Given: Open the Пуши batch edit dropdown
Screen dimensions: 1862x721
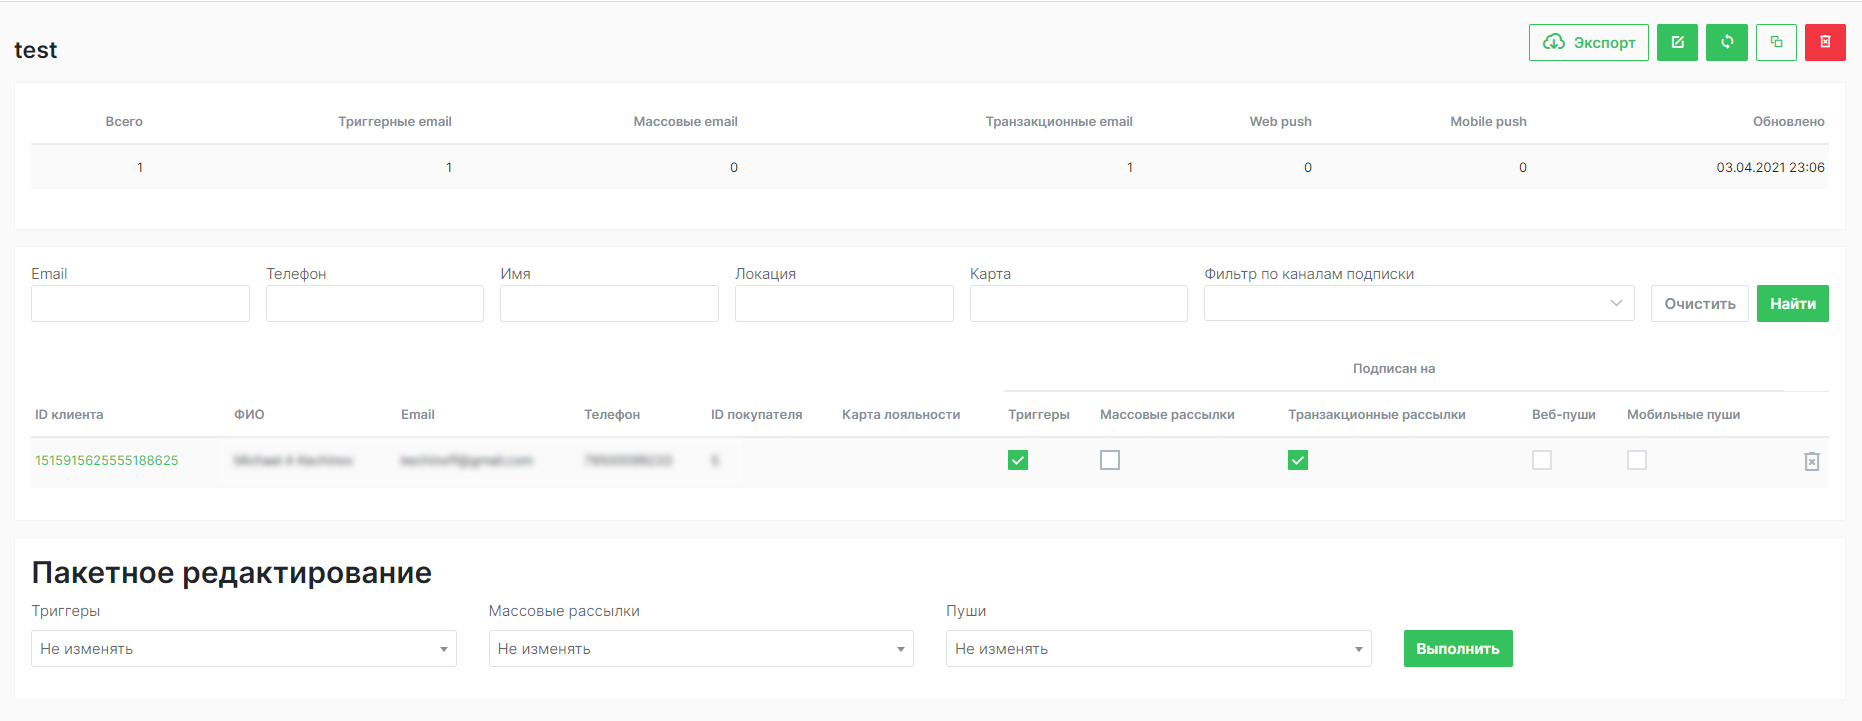Looking at the screenshot, I should (x=1158, y=648).
